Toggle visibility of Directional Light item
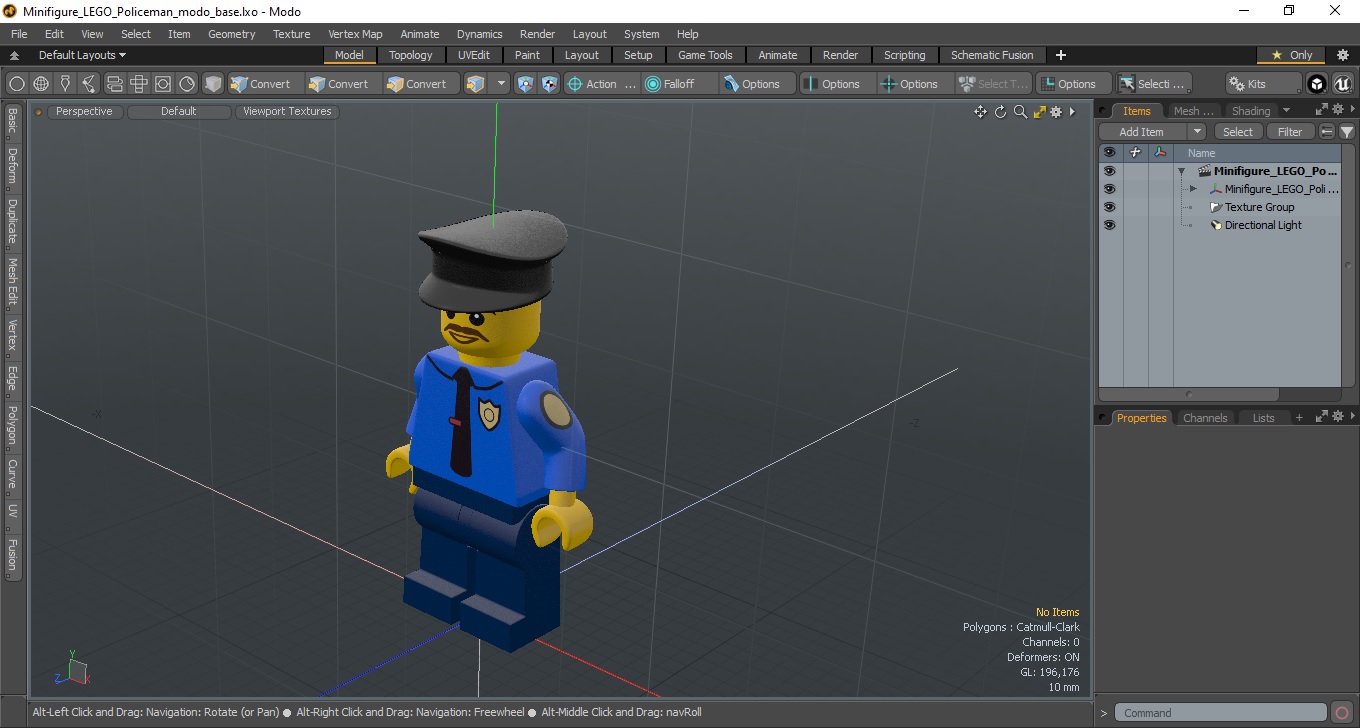Viewport: 1360px width, 728px height. (x=1109, y=225)
